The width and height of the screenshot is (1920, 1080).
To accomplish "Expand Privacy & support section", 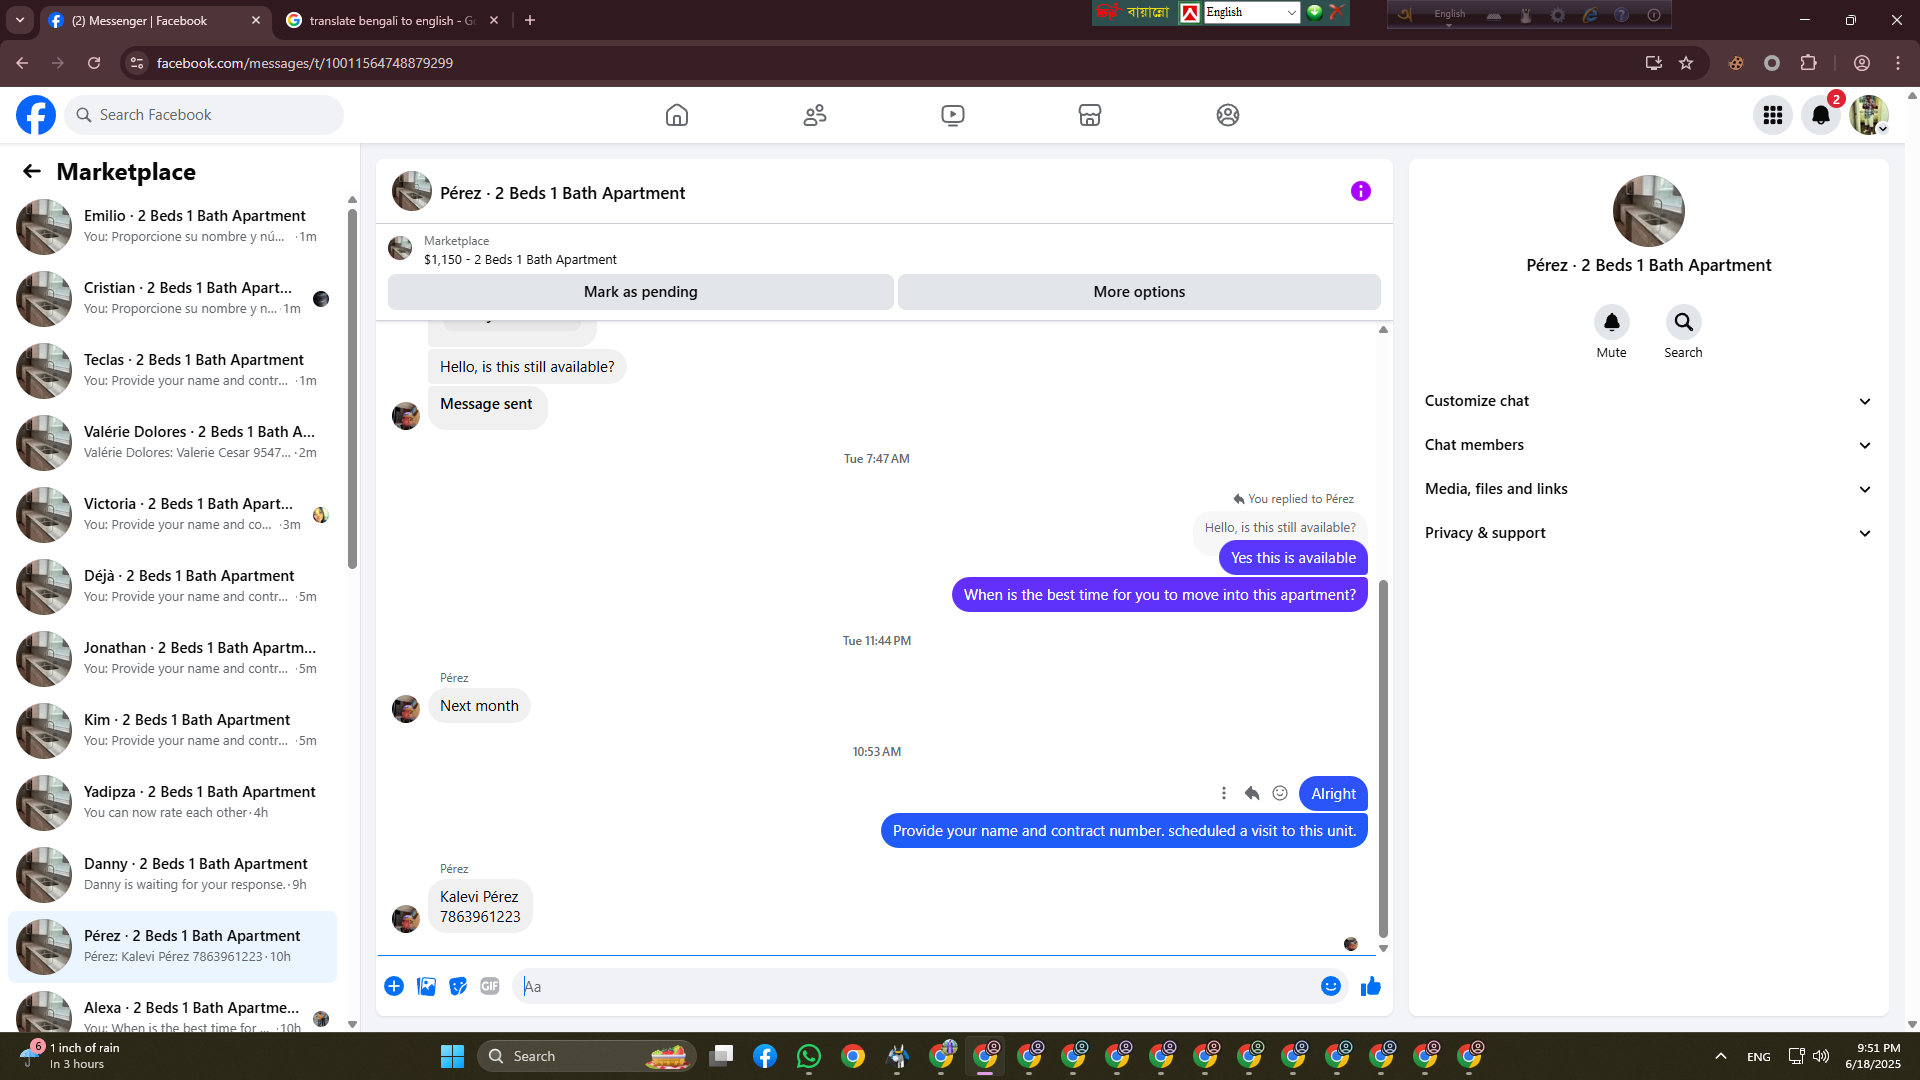I will pos(1648,533).
